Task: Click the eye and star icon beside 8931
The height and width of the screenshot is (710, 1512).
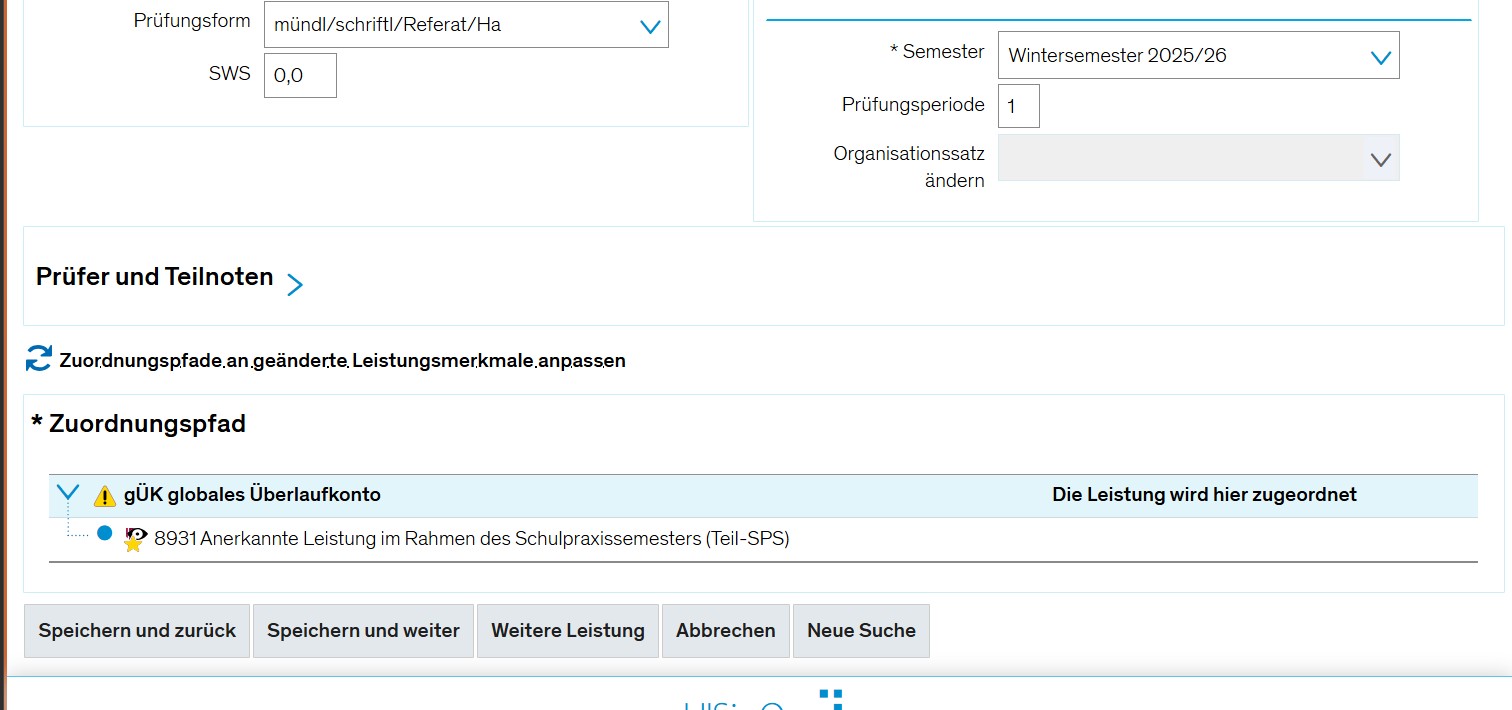Action: 135,539
